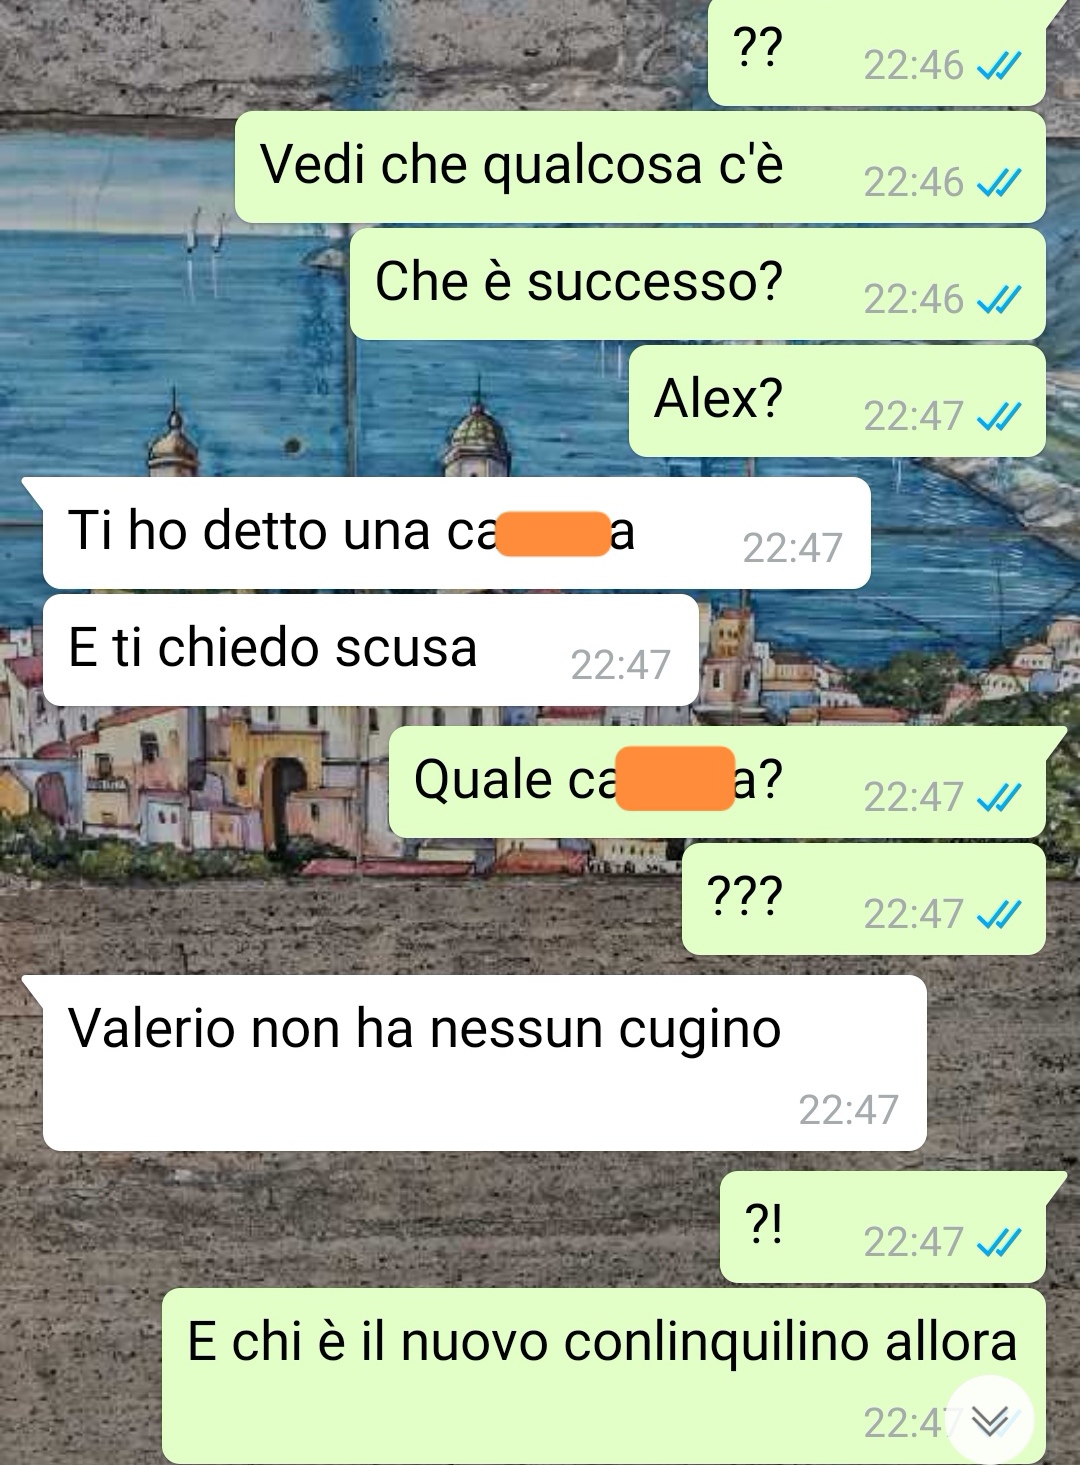
Task: Tap the 'Che è successo?' message bubble
Action: [697, 284]
